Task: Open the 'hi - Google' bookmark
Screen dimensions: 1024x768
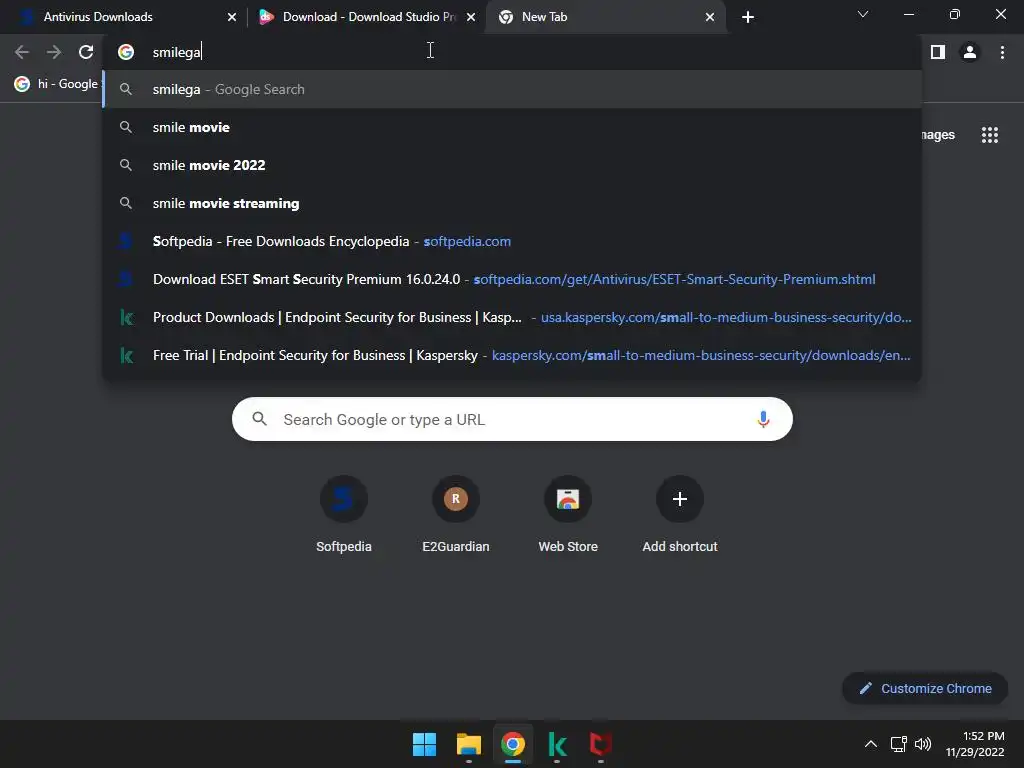Action: click(56, 84)
